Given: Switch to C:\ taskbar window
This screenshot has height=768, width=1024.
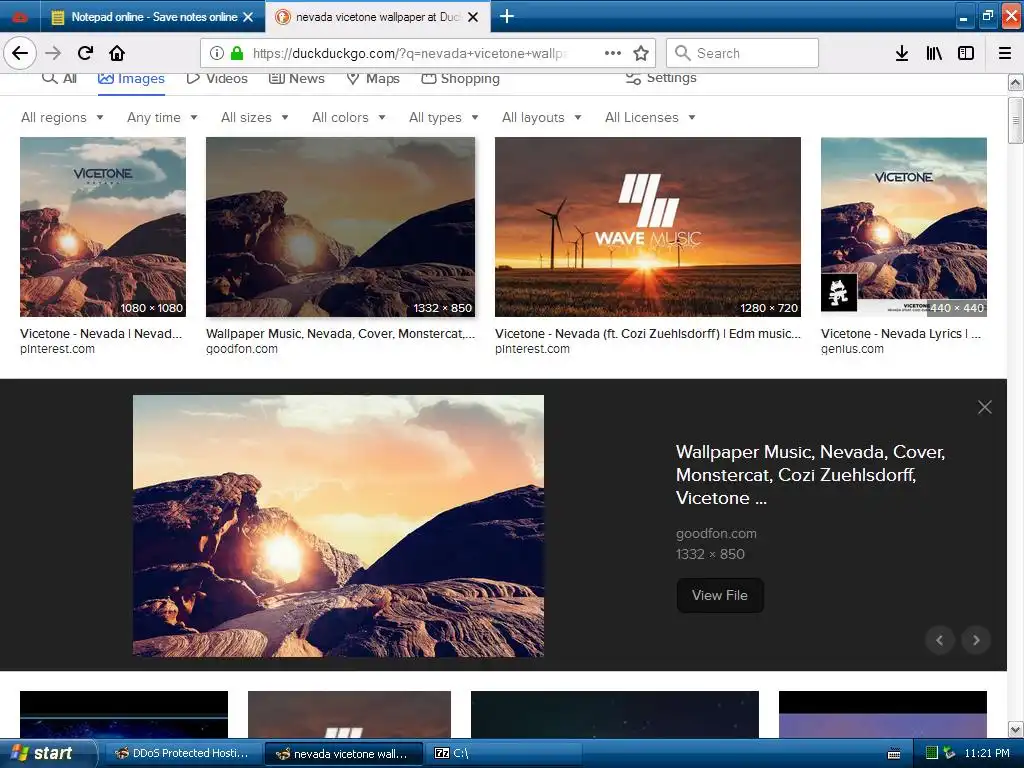Looking at the screenshot, I should (x=503, y=753).
